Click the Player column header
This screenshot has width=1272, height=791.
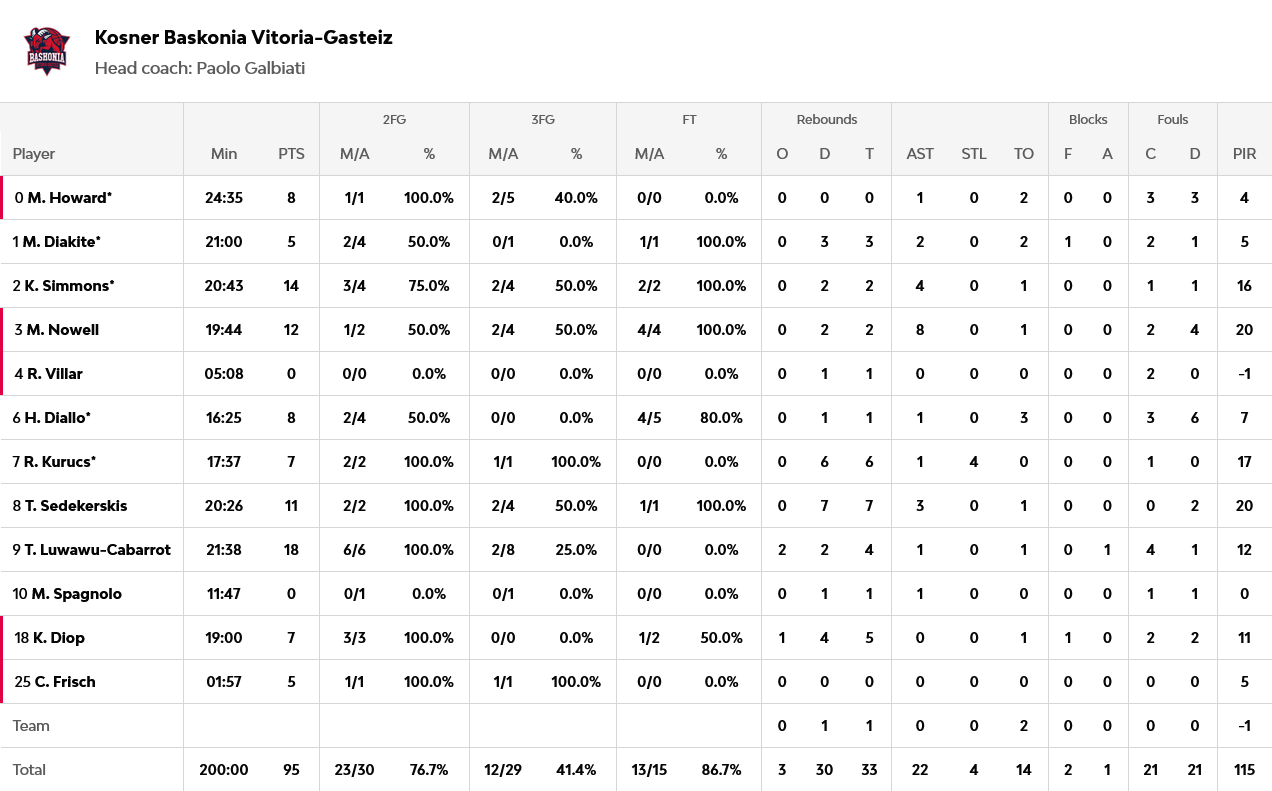coord(34,154)
